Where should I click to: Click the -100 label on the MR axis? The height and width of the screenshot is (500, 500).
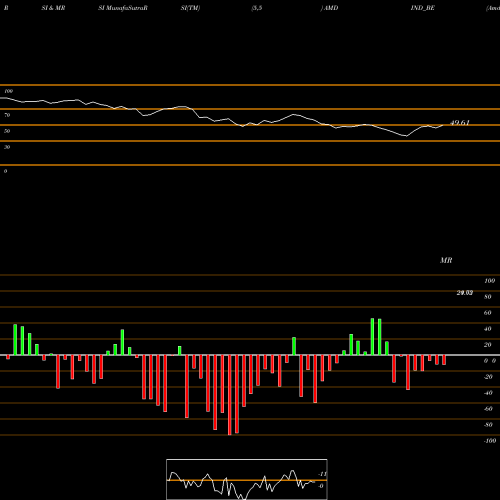point(490,441)
